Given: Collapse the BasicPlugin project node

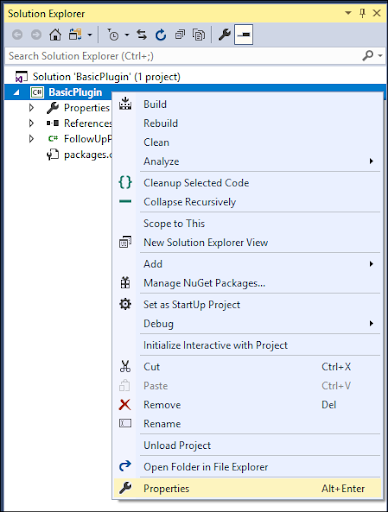Looking at the screenshot, I should point(16,93).
